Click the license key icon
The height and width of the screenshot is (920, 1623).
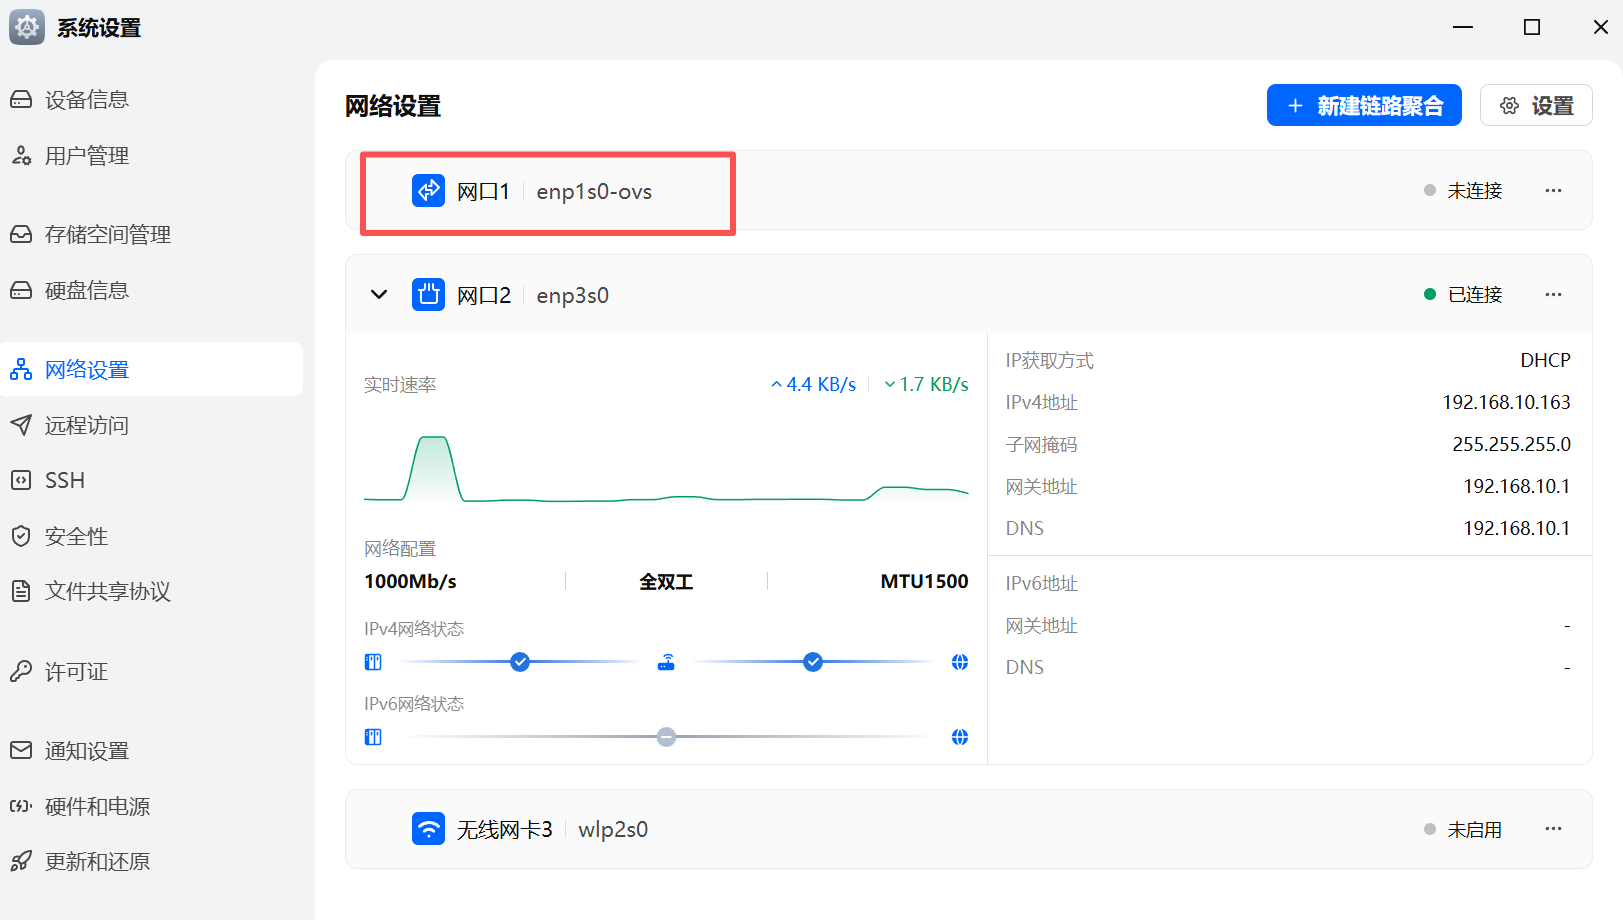[x=21, y=671]
